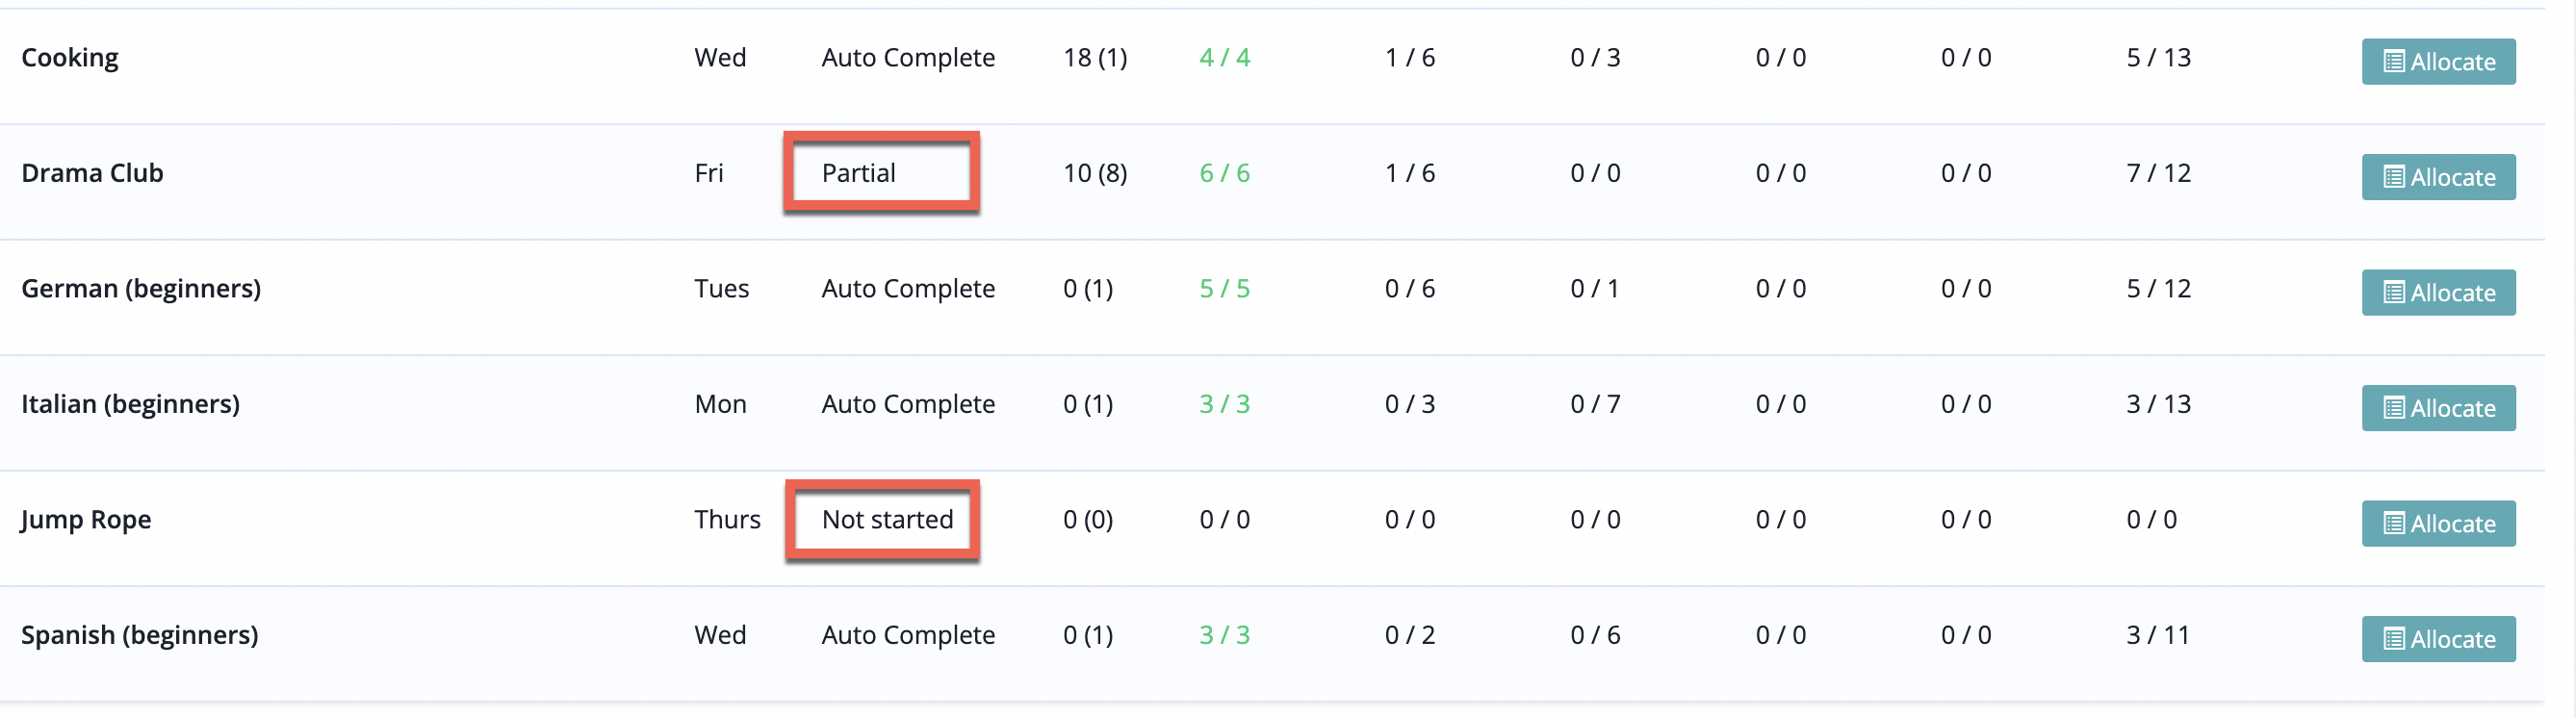Click Allocate button for Cooking
The width and height of the screenshot is (2576, 718).
[x=2438, y=62]
